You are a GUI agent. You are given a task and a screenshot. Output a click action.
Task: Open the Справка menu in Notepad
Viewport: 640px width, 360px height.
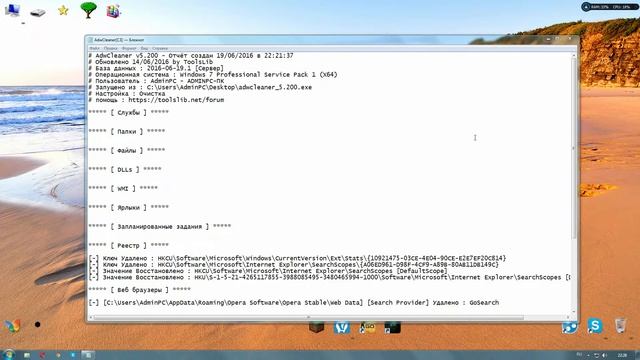tap(160, 49)
